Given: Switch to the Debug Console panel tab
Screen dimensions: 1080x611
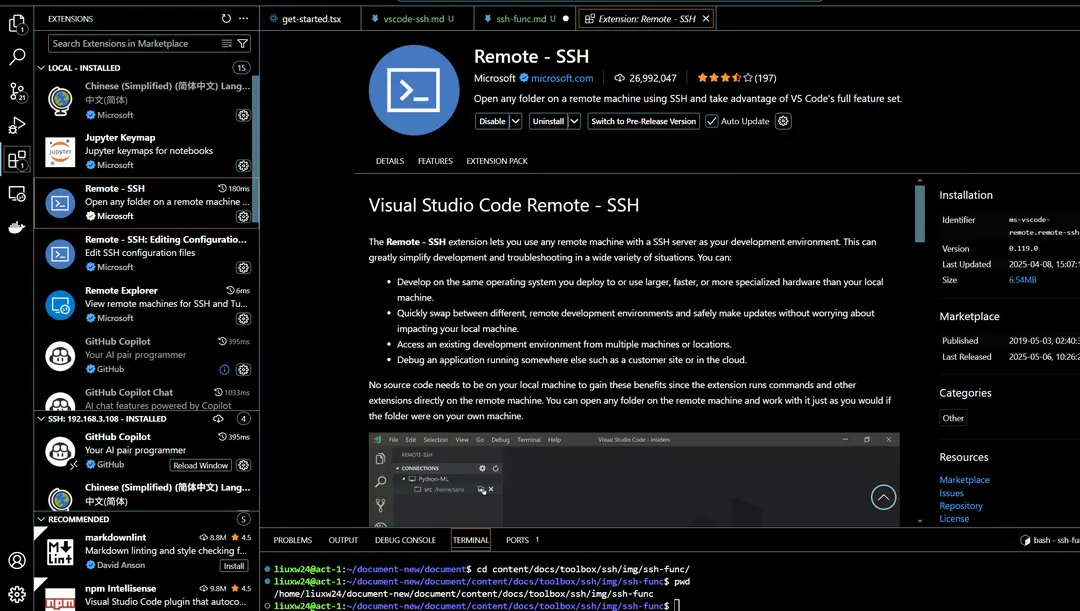Looking at the screenshot, I should click(x=405, y=540).
